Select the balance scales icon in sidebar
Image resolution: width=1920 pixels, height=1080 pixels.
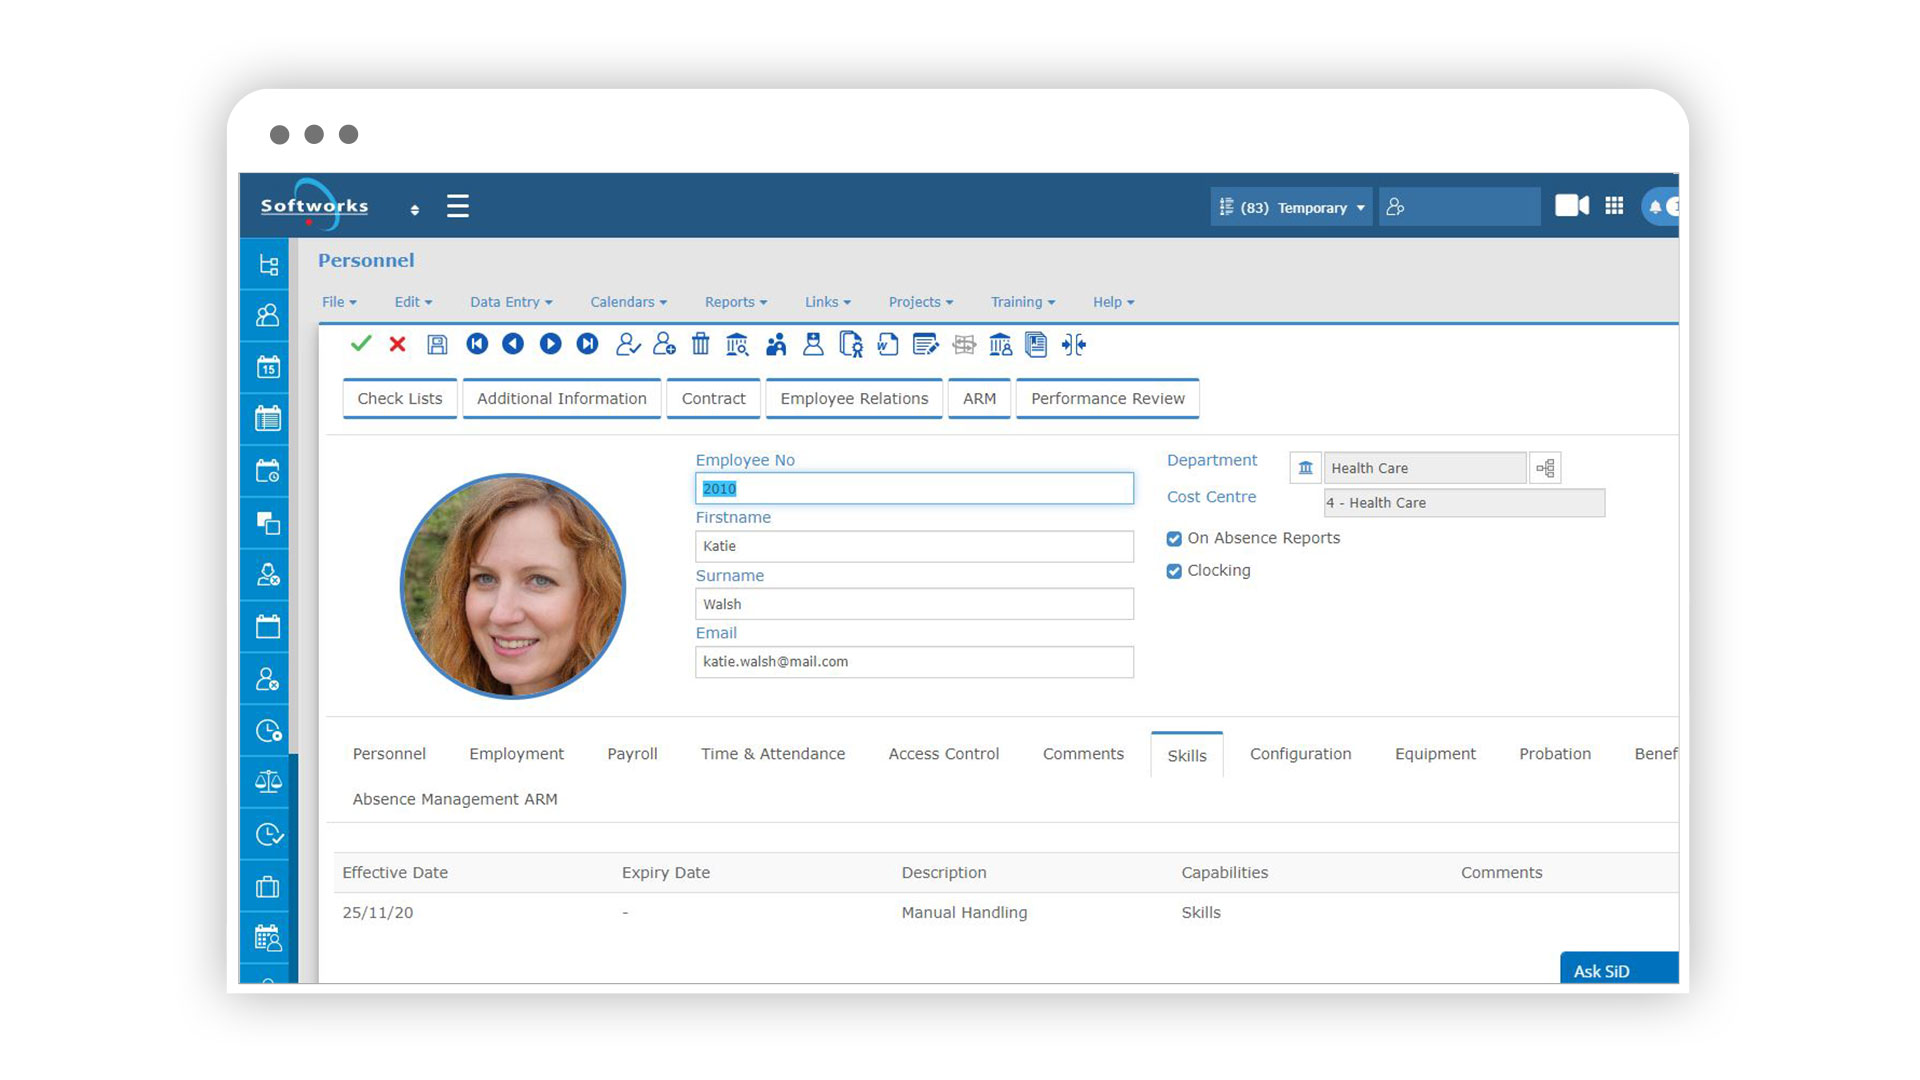pos(264,781)
